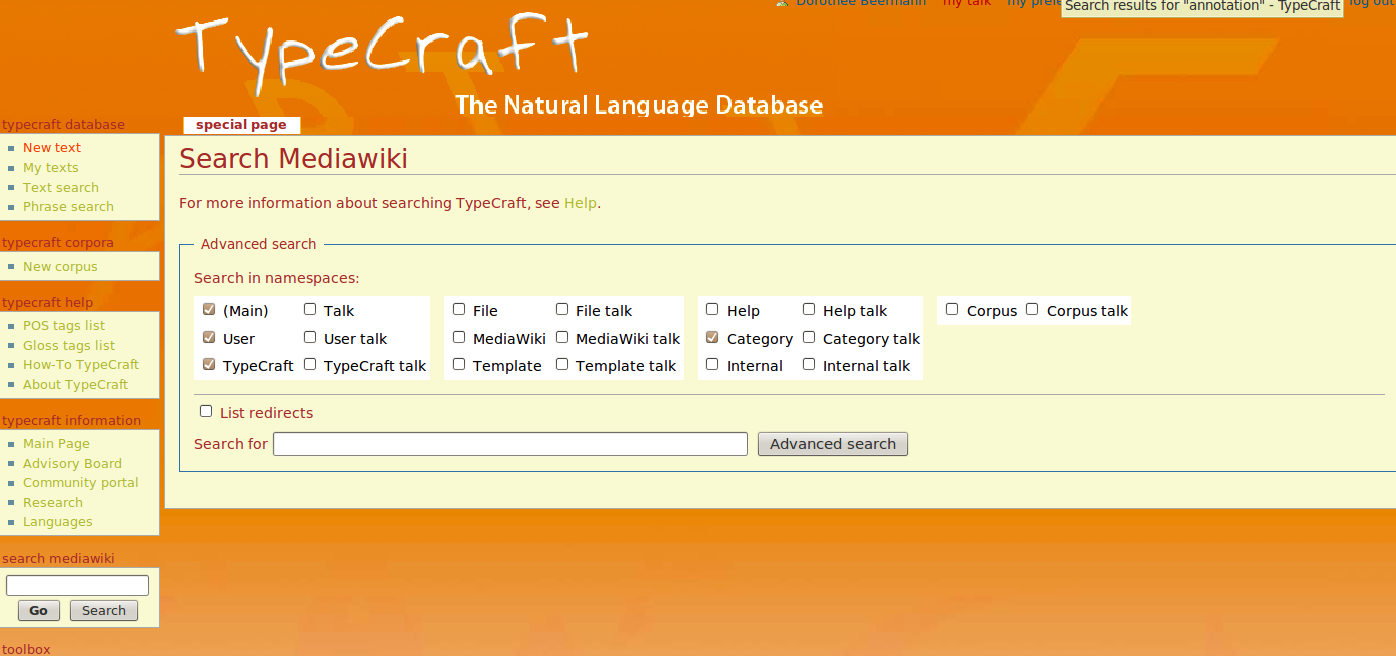
Task: Check the MediaWiki talk checkbox
Action: 562,338
